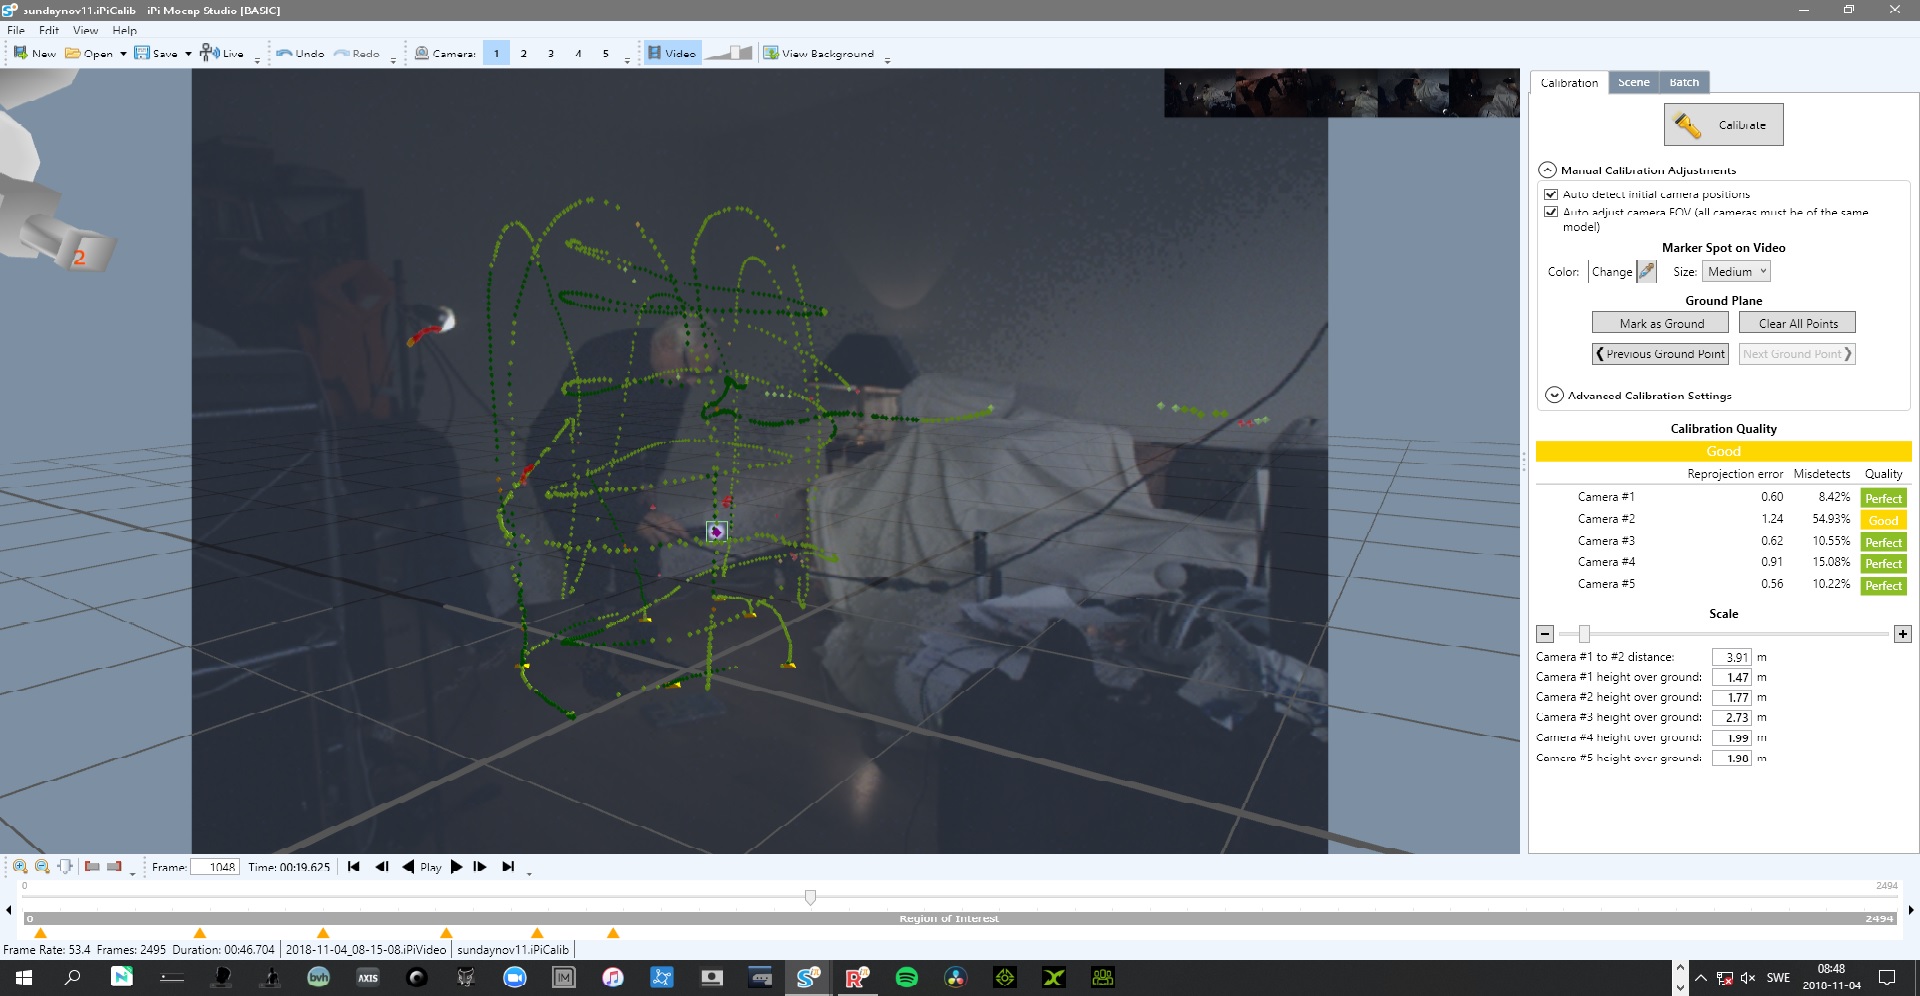Uncheck Auto detect initial camera positions
Image resolution: width=1920 pixels, height=996 pixels.
[1551, 194]
